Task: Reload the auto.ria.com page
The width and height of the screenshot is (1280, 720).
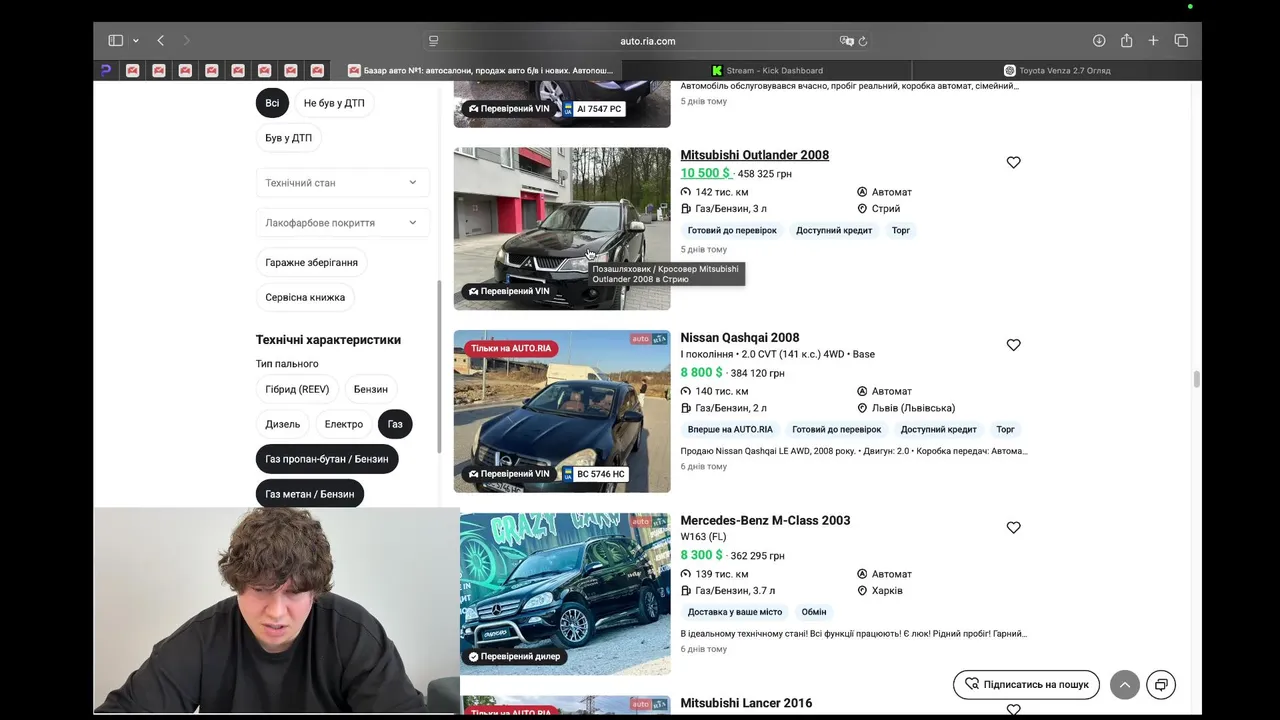Action: pos(863,41)
